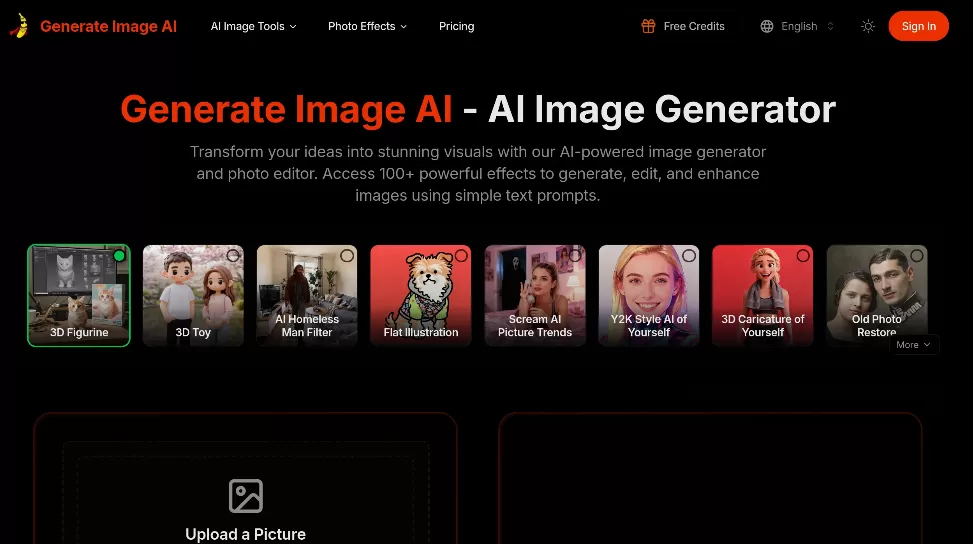973x544 pixels.
Task: Open the English language selector
Action: pos(797,26)
